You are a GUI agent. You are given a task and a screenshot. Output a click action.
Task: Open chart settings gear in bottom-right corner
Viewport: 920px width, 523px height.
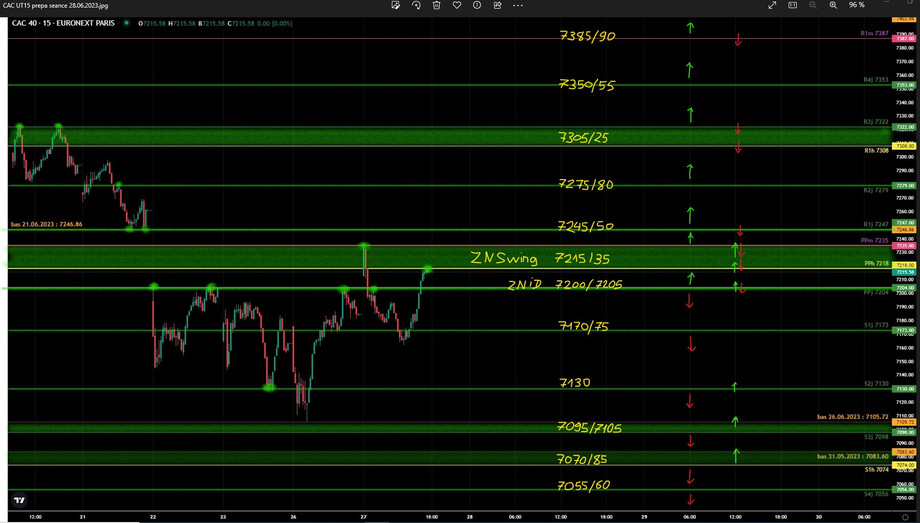pos(905,517)
